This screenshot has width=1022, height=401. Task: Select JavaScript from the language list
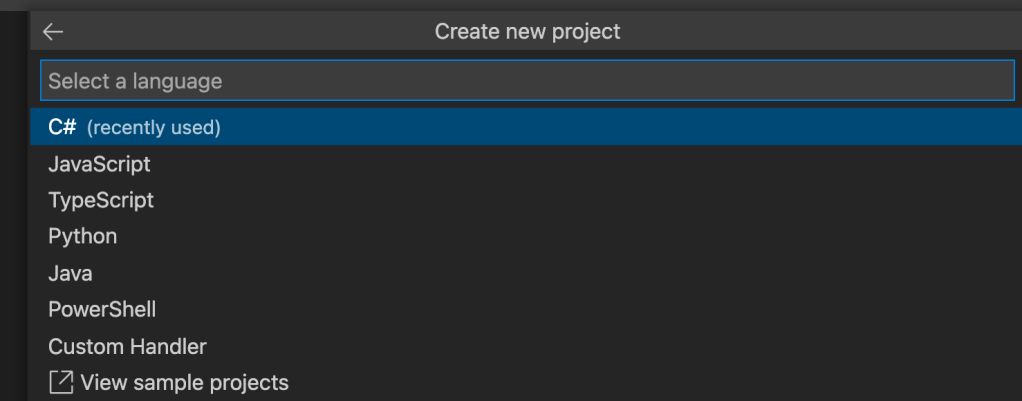pyautogui.click(x=99, y=164)
